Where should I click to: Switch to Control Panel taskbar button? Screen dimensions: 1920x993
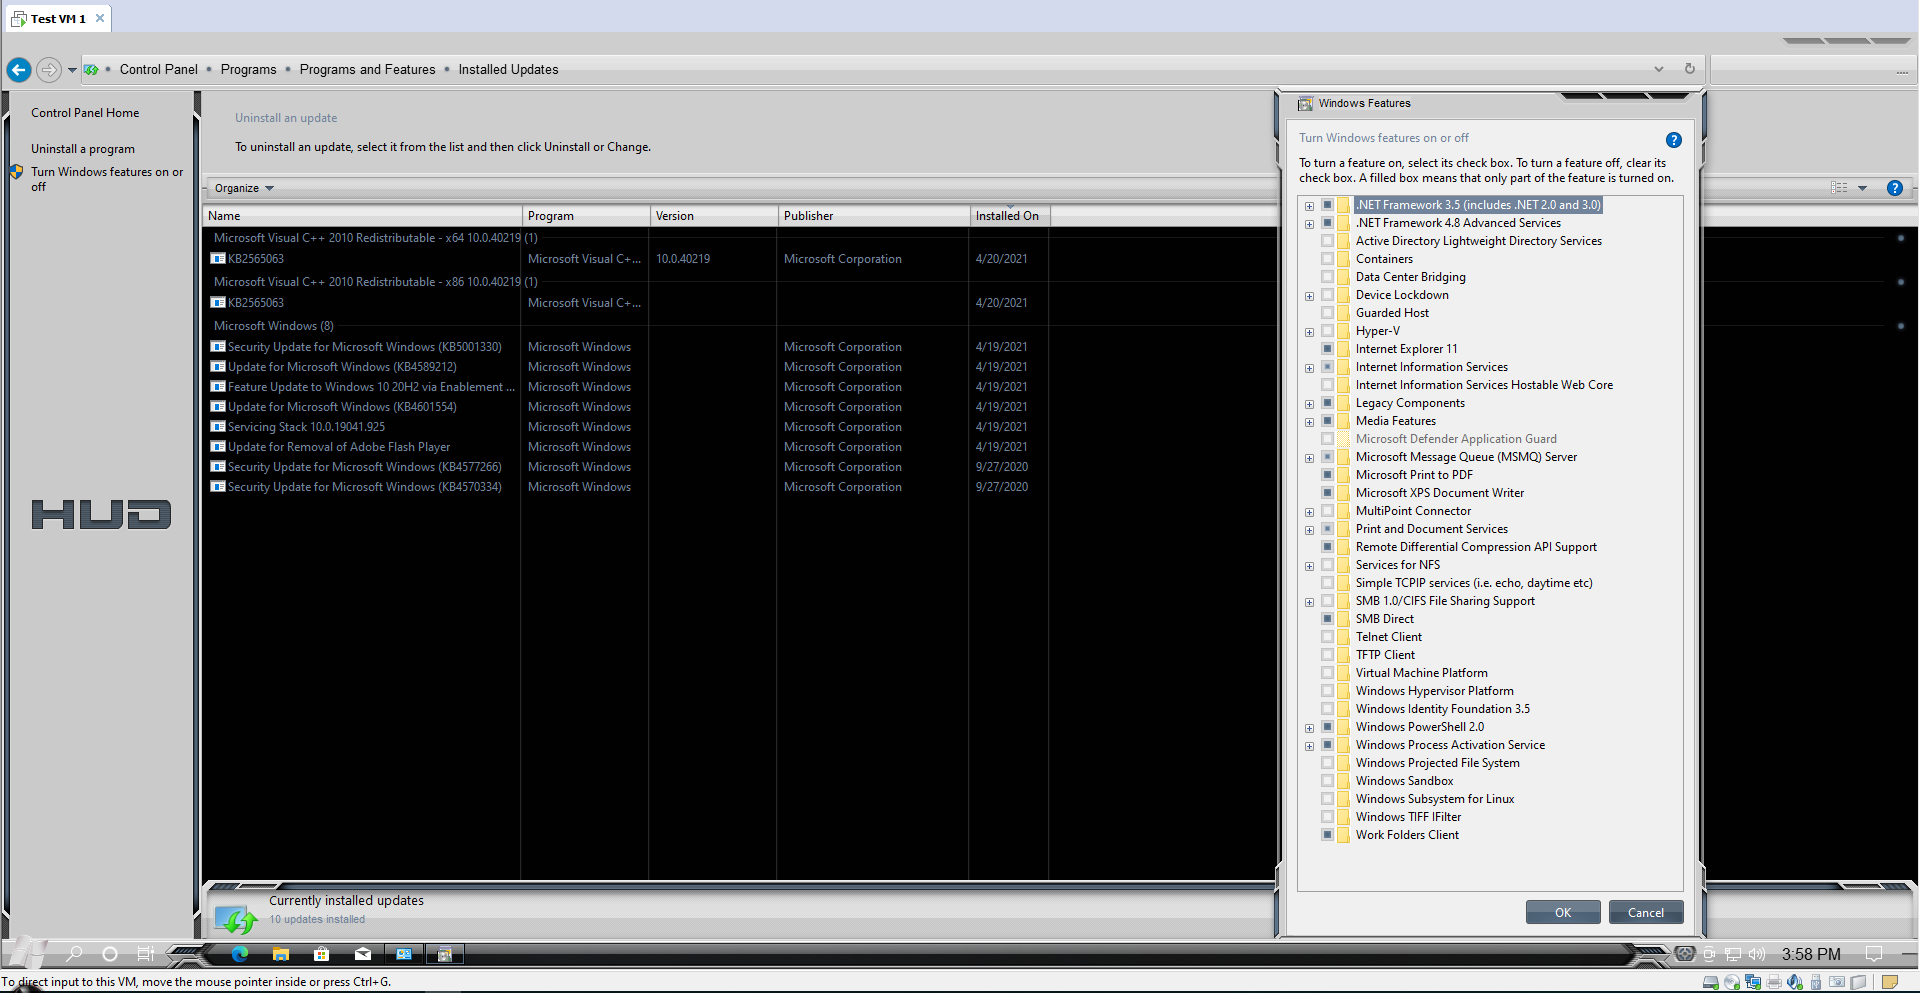pos(404,954)
